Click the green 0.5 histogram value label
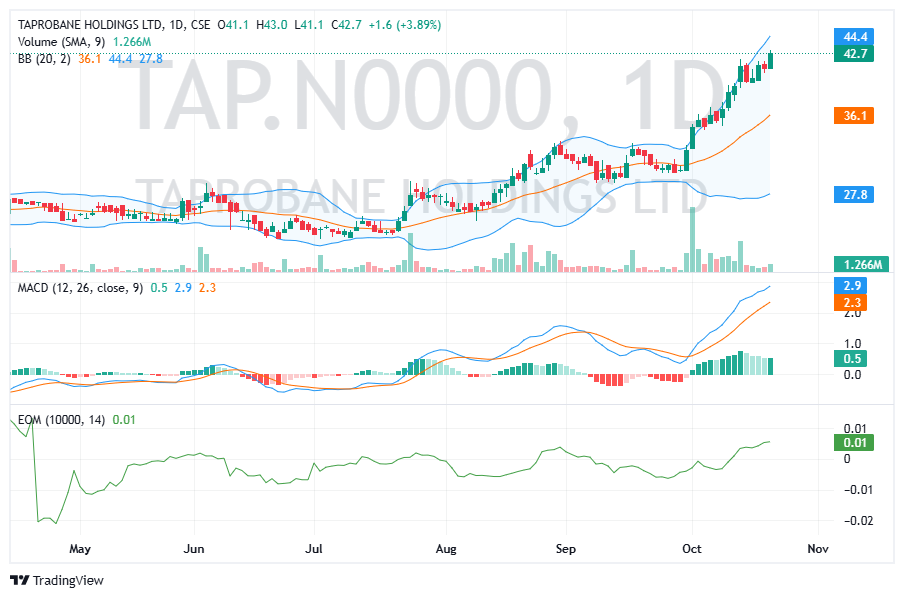Screen dimensions: 904x598 852,359
